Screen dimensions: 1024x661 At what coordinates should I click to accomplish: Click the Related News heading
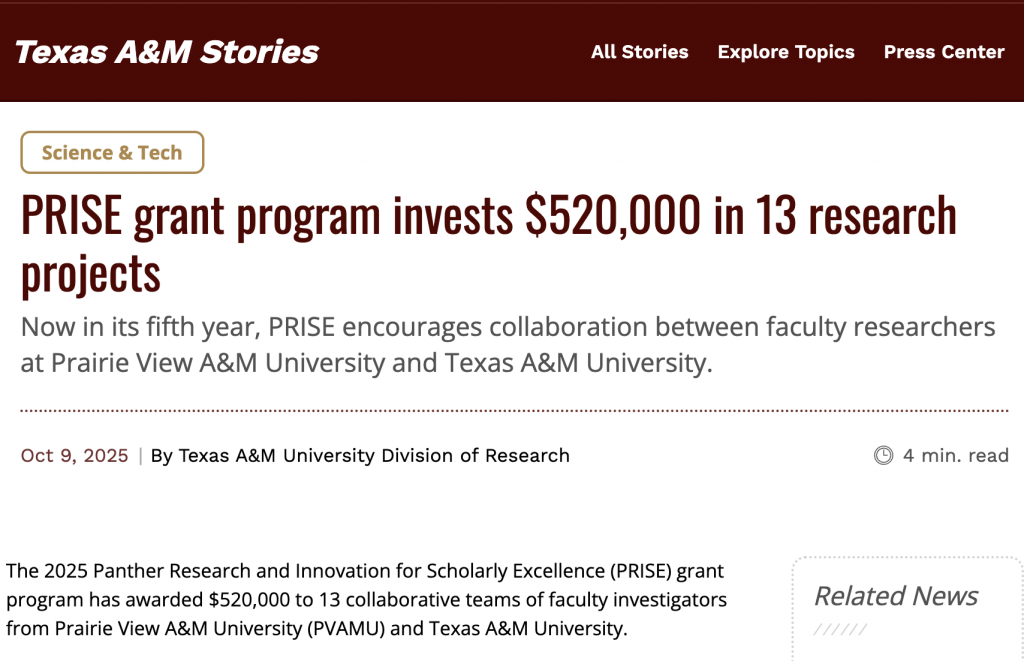tap(896, 596)
